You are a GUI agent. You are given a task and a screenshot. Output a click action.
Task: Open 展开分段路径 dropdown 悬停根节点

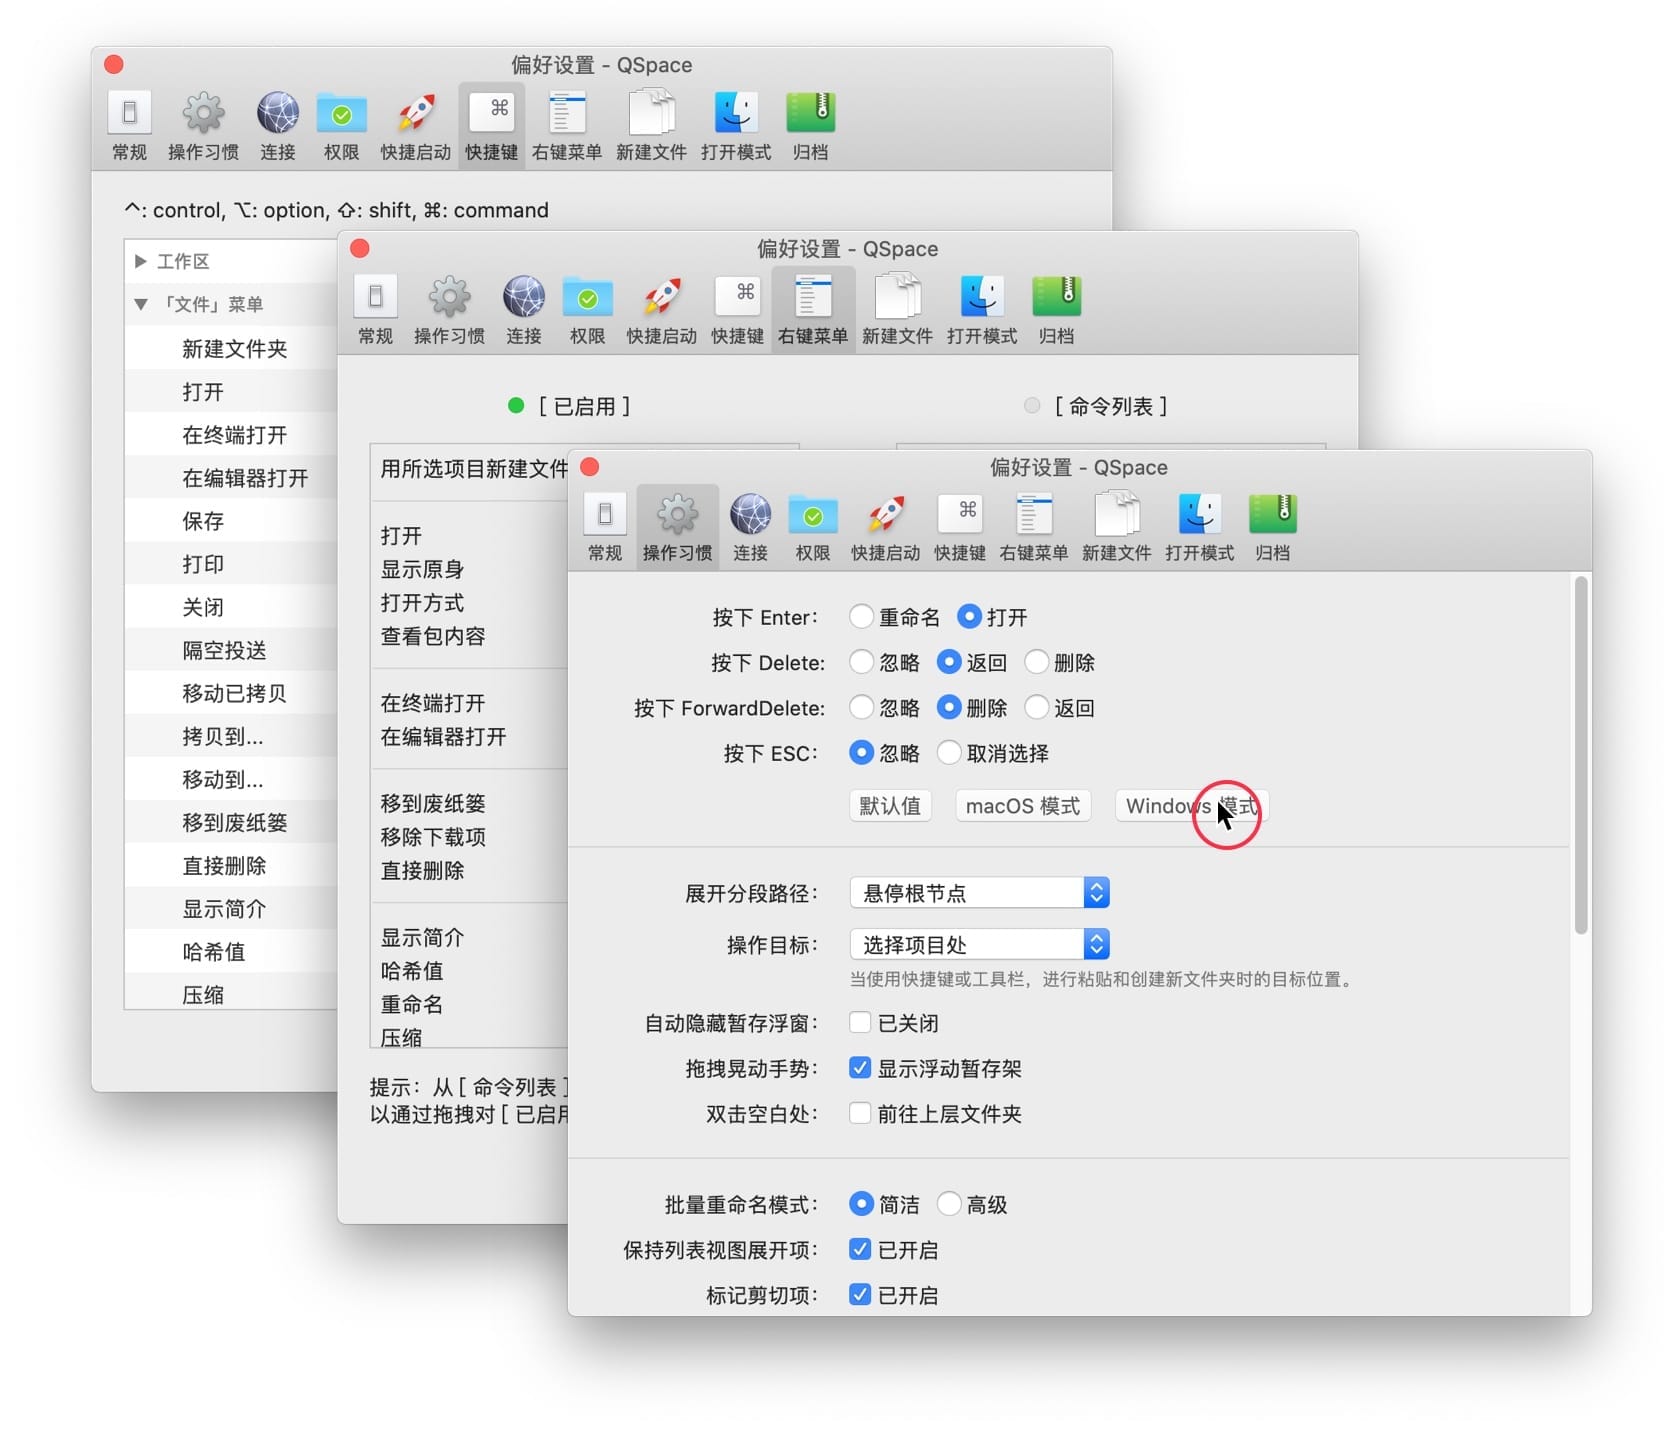(979, 893)
